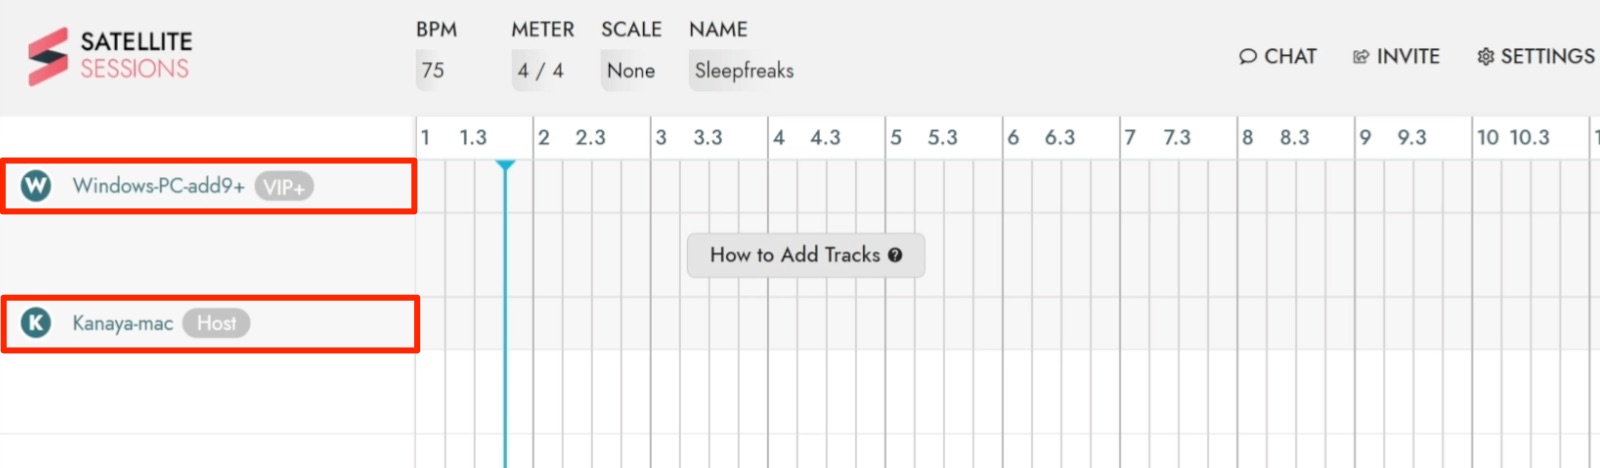The height and width of the screenshot is (468, 1600).
Task: Click the W avatar for Windows-PC-add9+
Action: point(36,185)
